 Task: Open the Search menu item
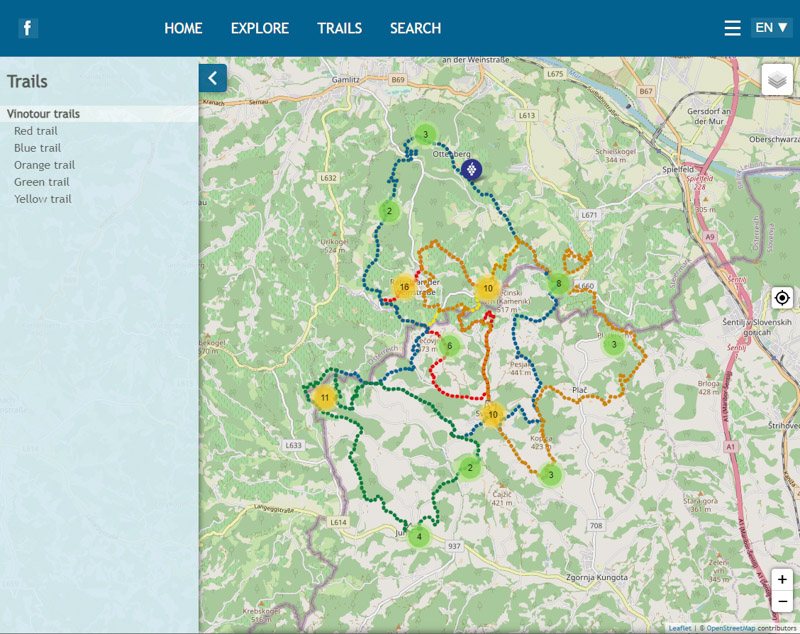pos(415,28)
